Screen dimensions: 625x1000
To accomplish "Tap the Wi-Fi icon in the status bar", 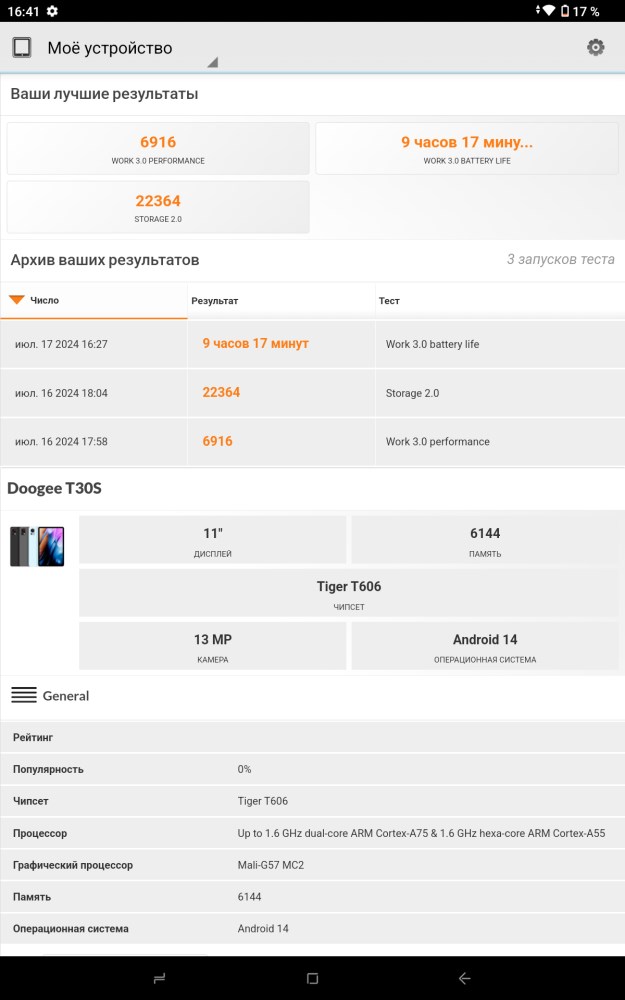I will pos(548,11).
